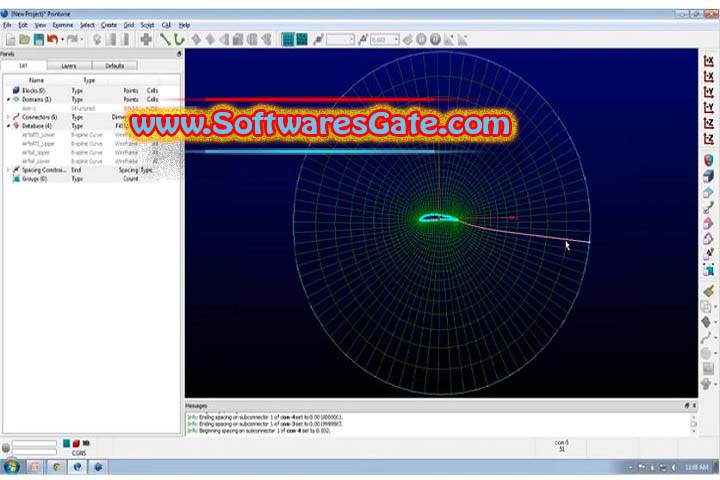This screenshot has height=480, width=720.
Task: Click the second round gray toolbar button
Action: [x=435, y=40]
